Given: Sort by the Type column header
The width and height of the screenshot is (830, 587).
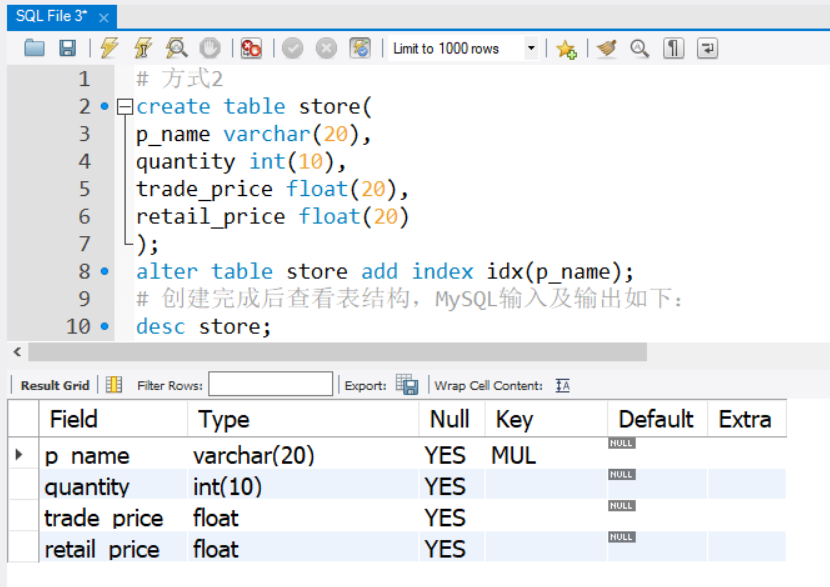Looking at the screenshot, I should 303,419.
